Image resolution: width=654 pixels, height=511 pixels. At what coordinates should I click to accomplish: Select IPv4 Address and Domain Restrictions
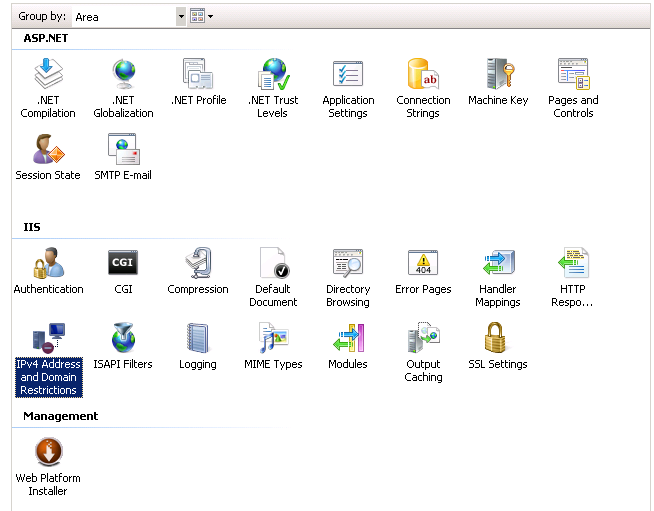coord(49,359)
